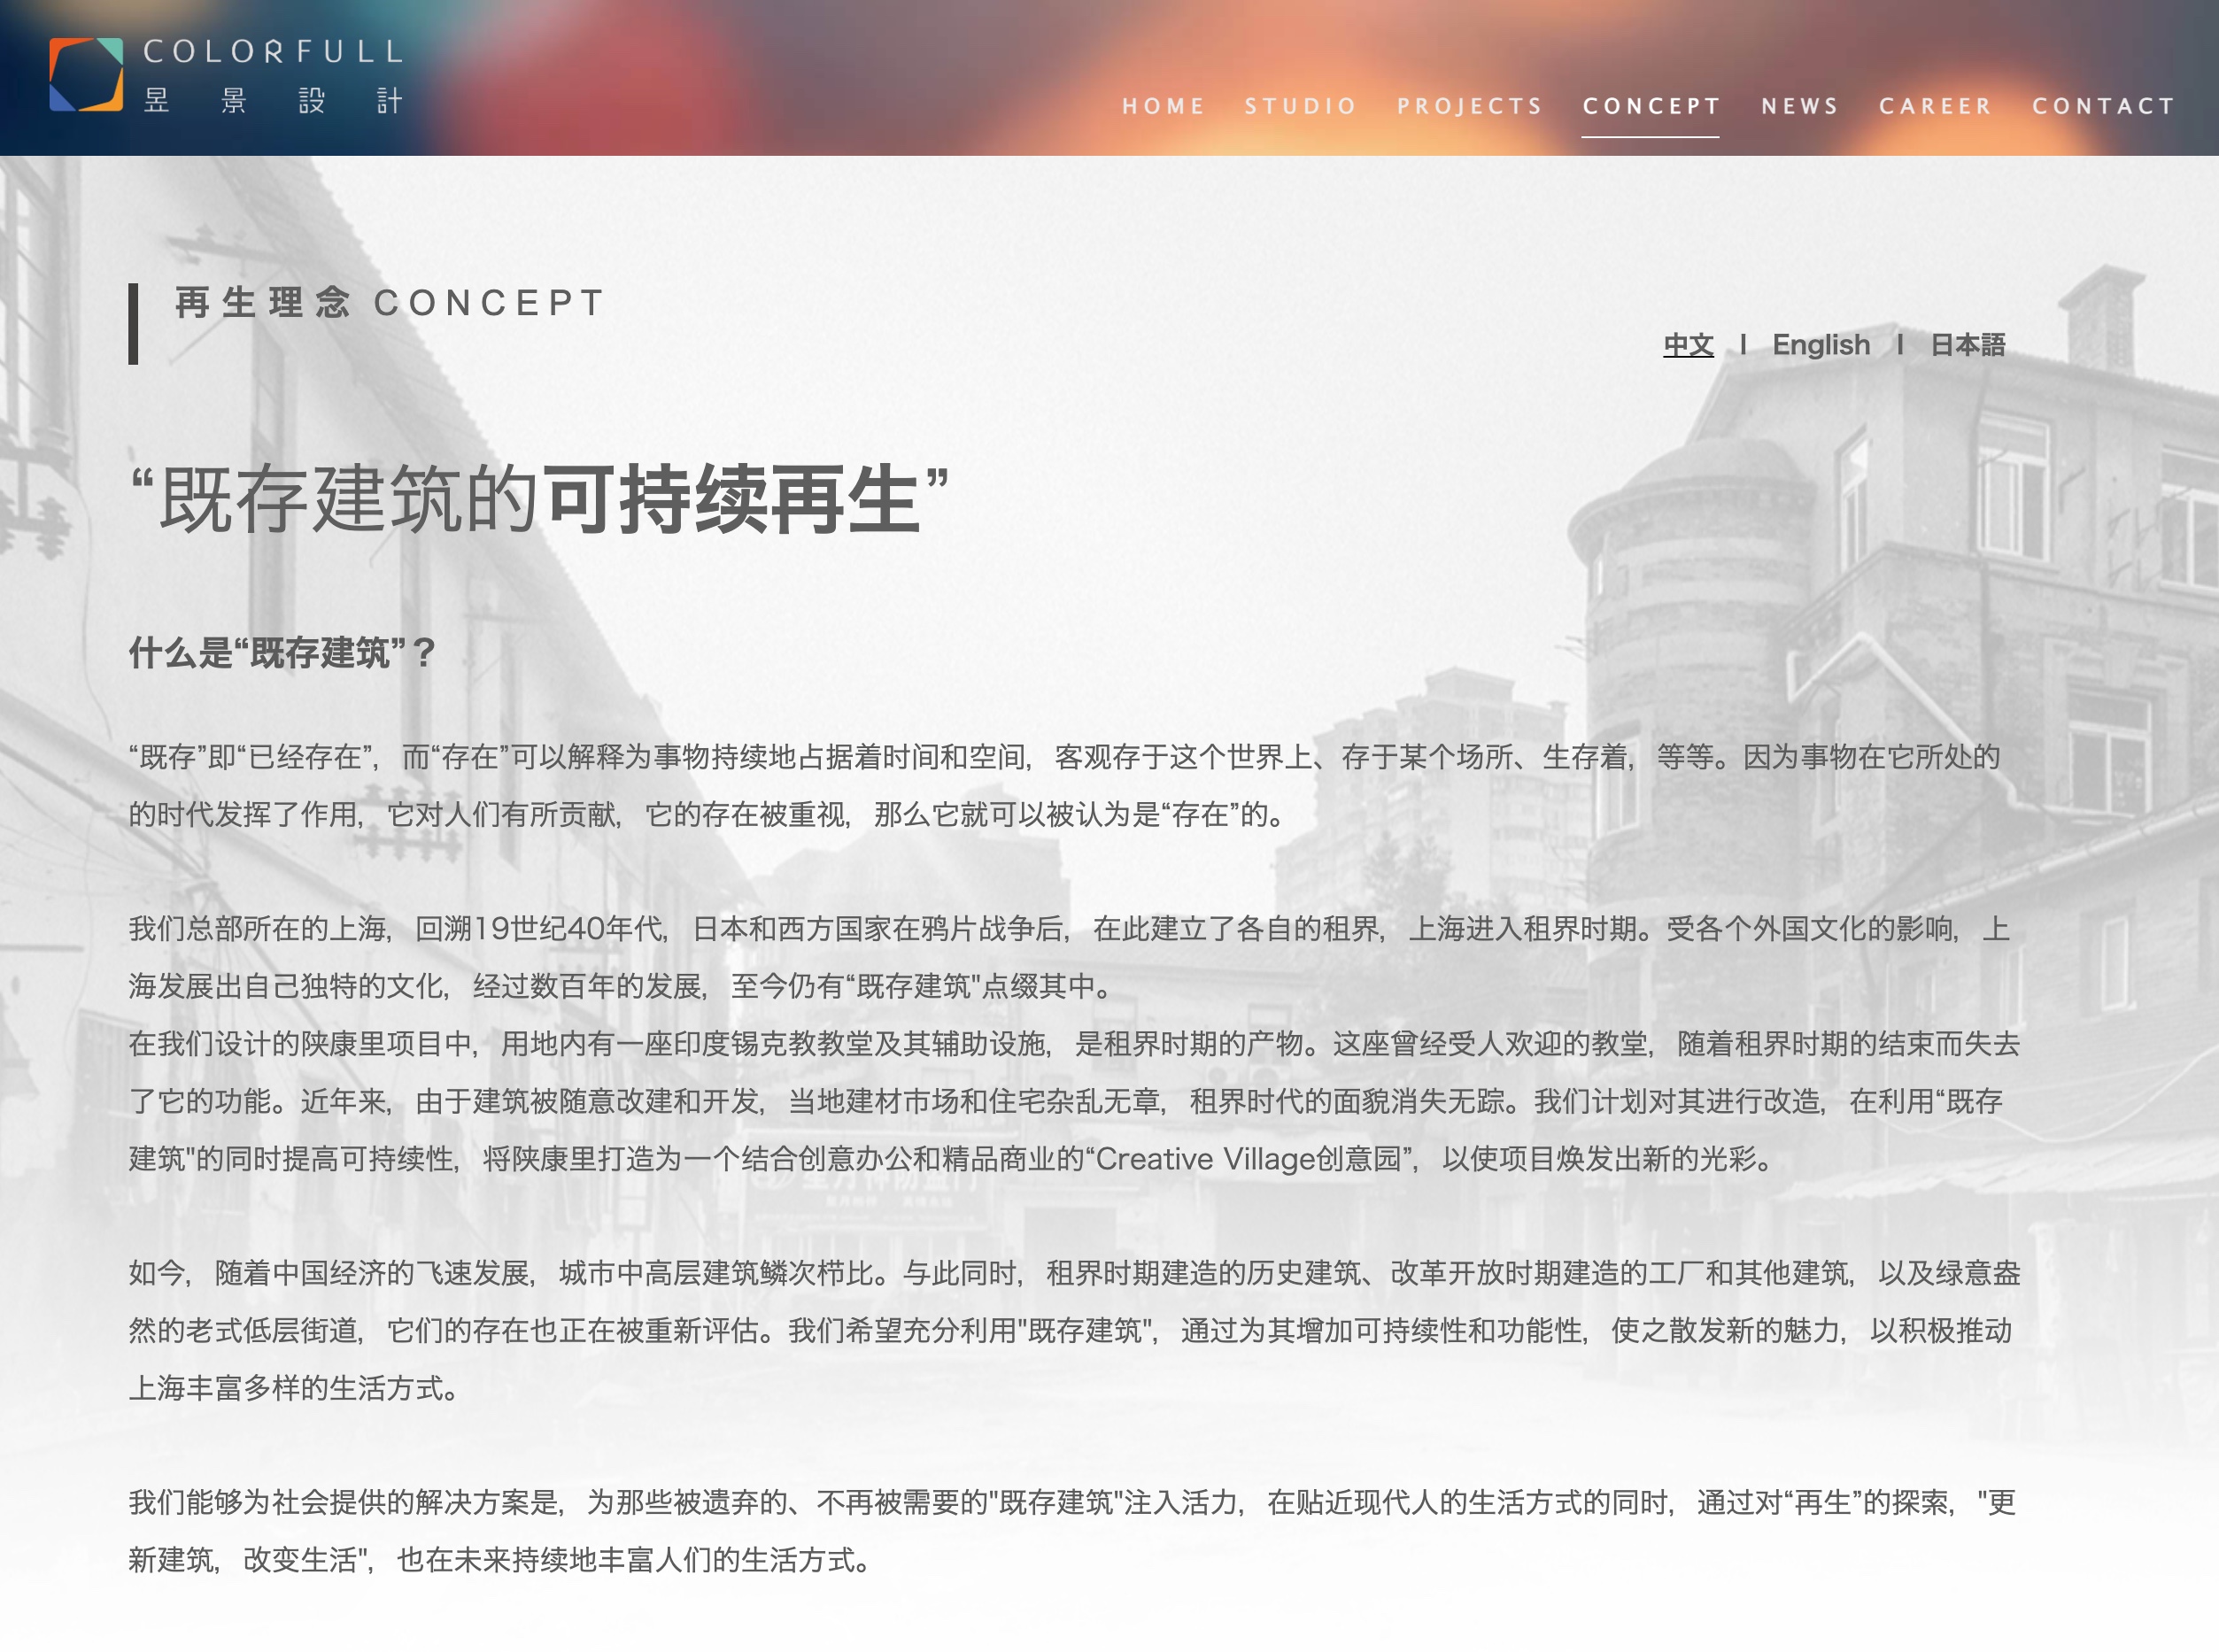Switch language to 中文
2219x1652 pixels.
[x=1688, y=345]
